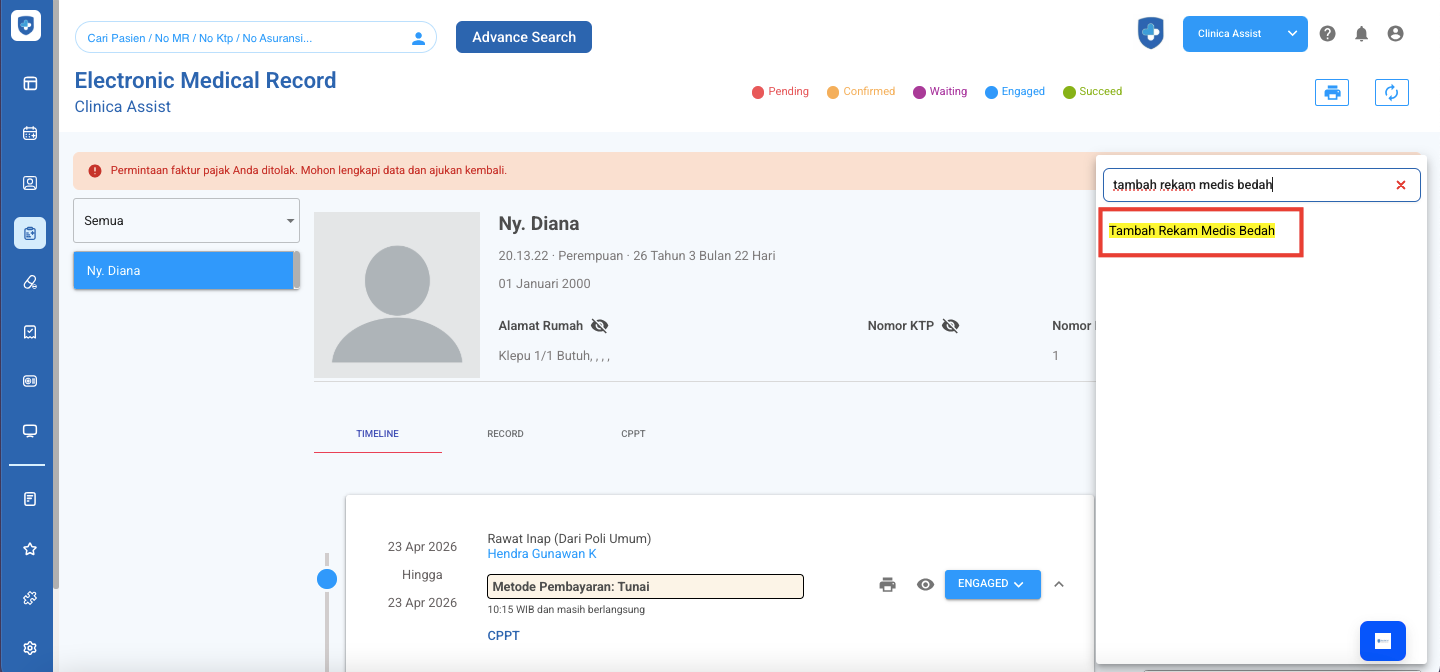Switch to the CPPT tab
The height and width of the screenshot is (672, 1440).
(633, 434)
